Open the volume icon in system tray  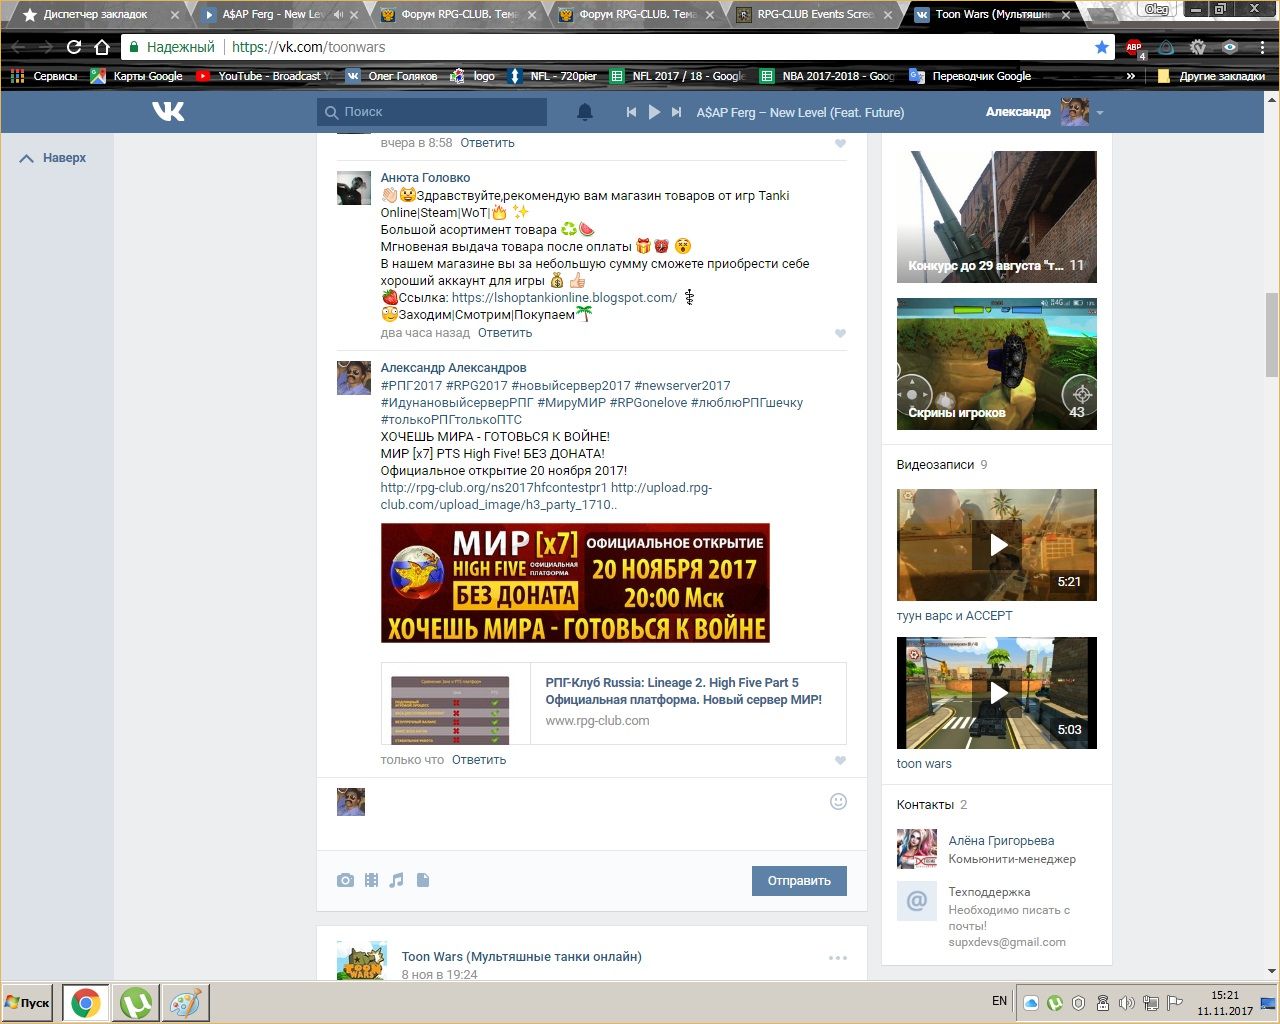[1127, 1003]
